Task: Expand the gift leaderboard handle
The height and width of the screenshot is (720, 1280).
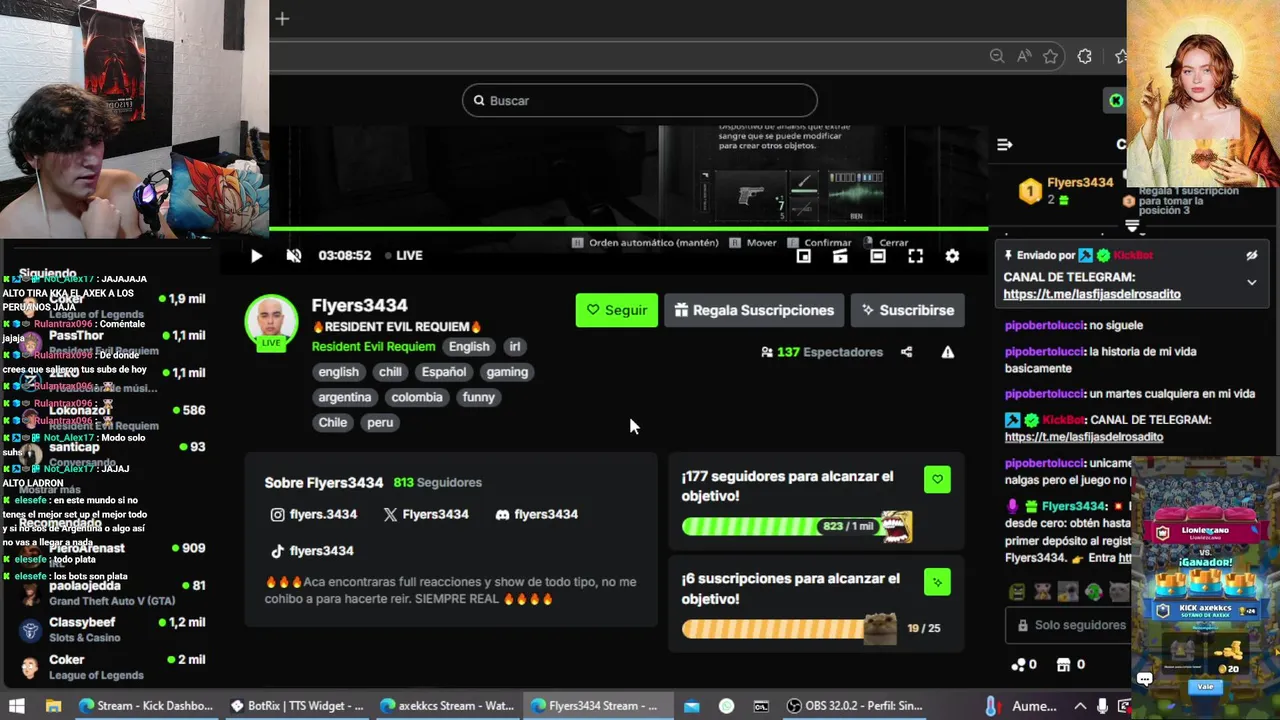Action: click(1132, 226)
